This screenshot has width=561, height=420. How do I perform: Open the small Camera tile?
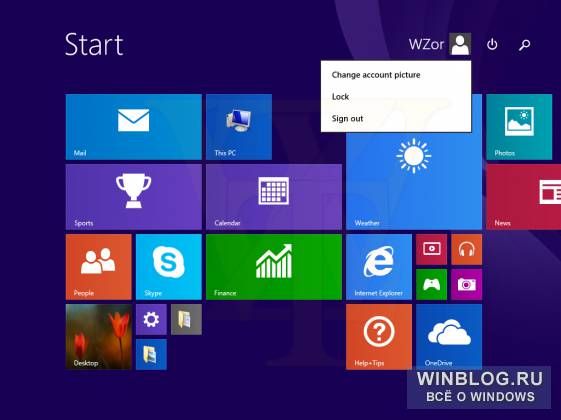point(467,284)
